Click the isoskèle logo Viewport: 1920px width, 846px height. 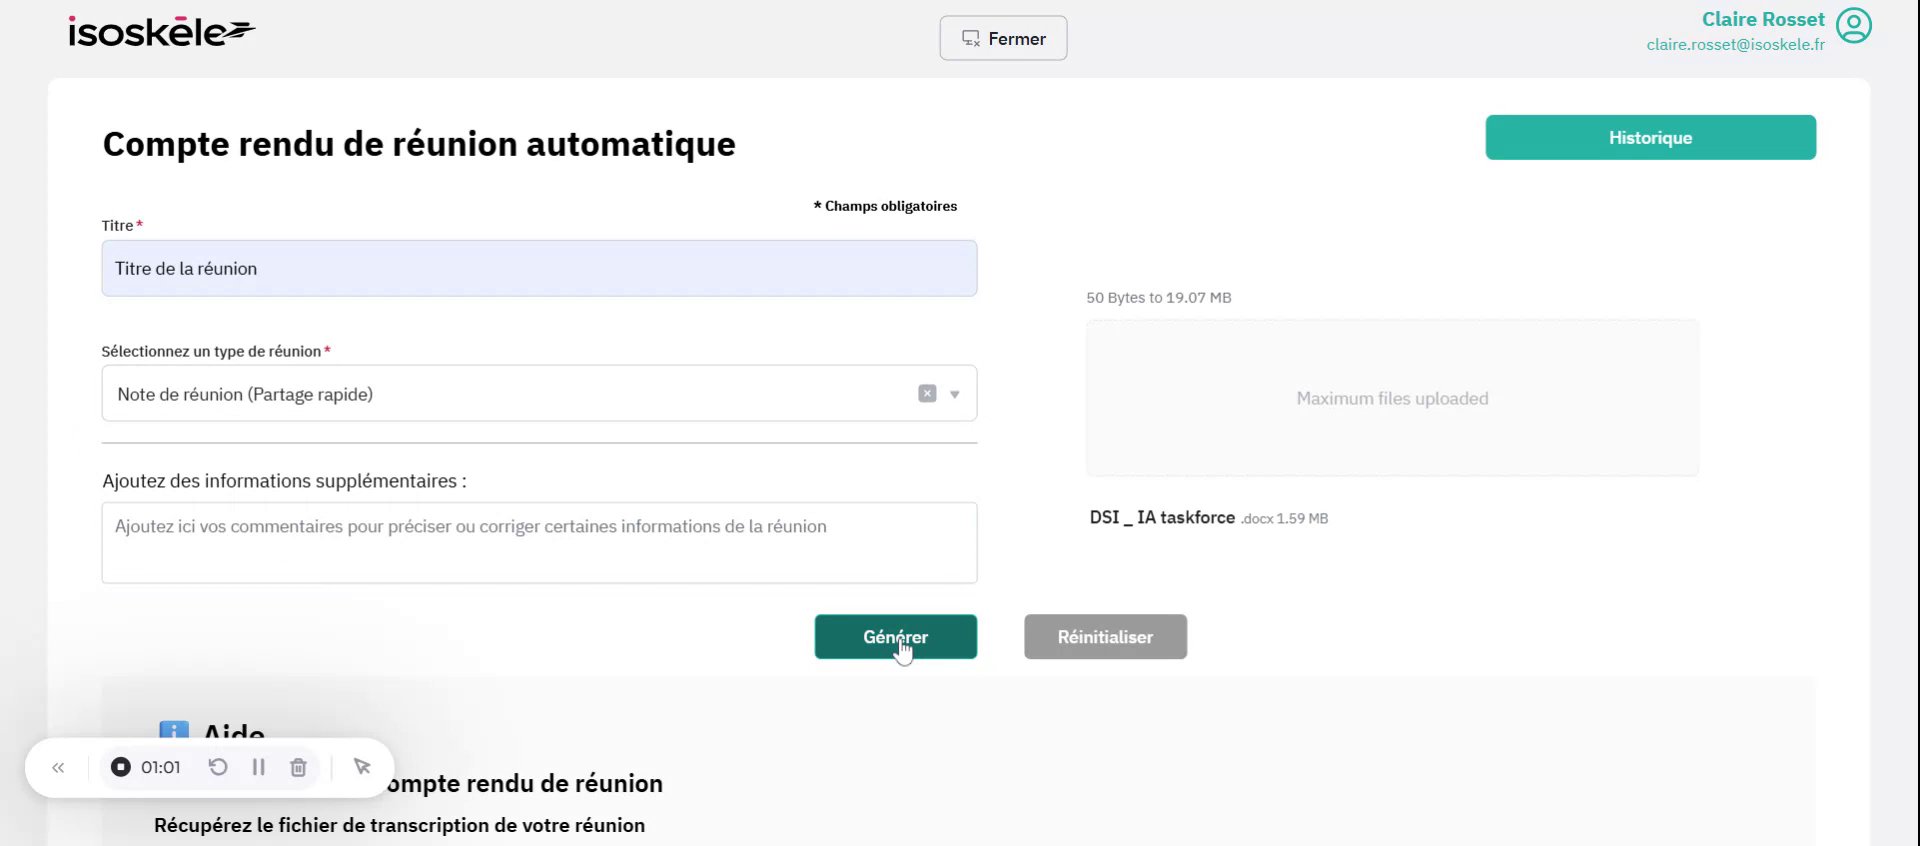tap(162, 32)
